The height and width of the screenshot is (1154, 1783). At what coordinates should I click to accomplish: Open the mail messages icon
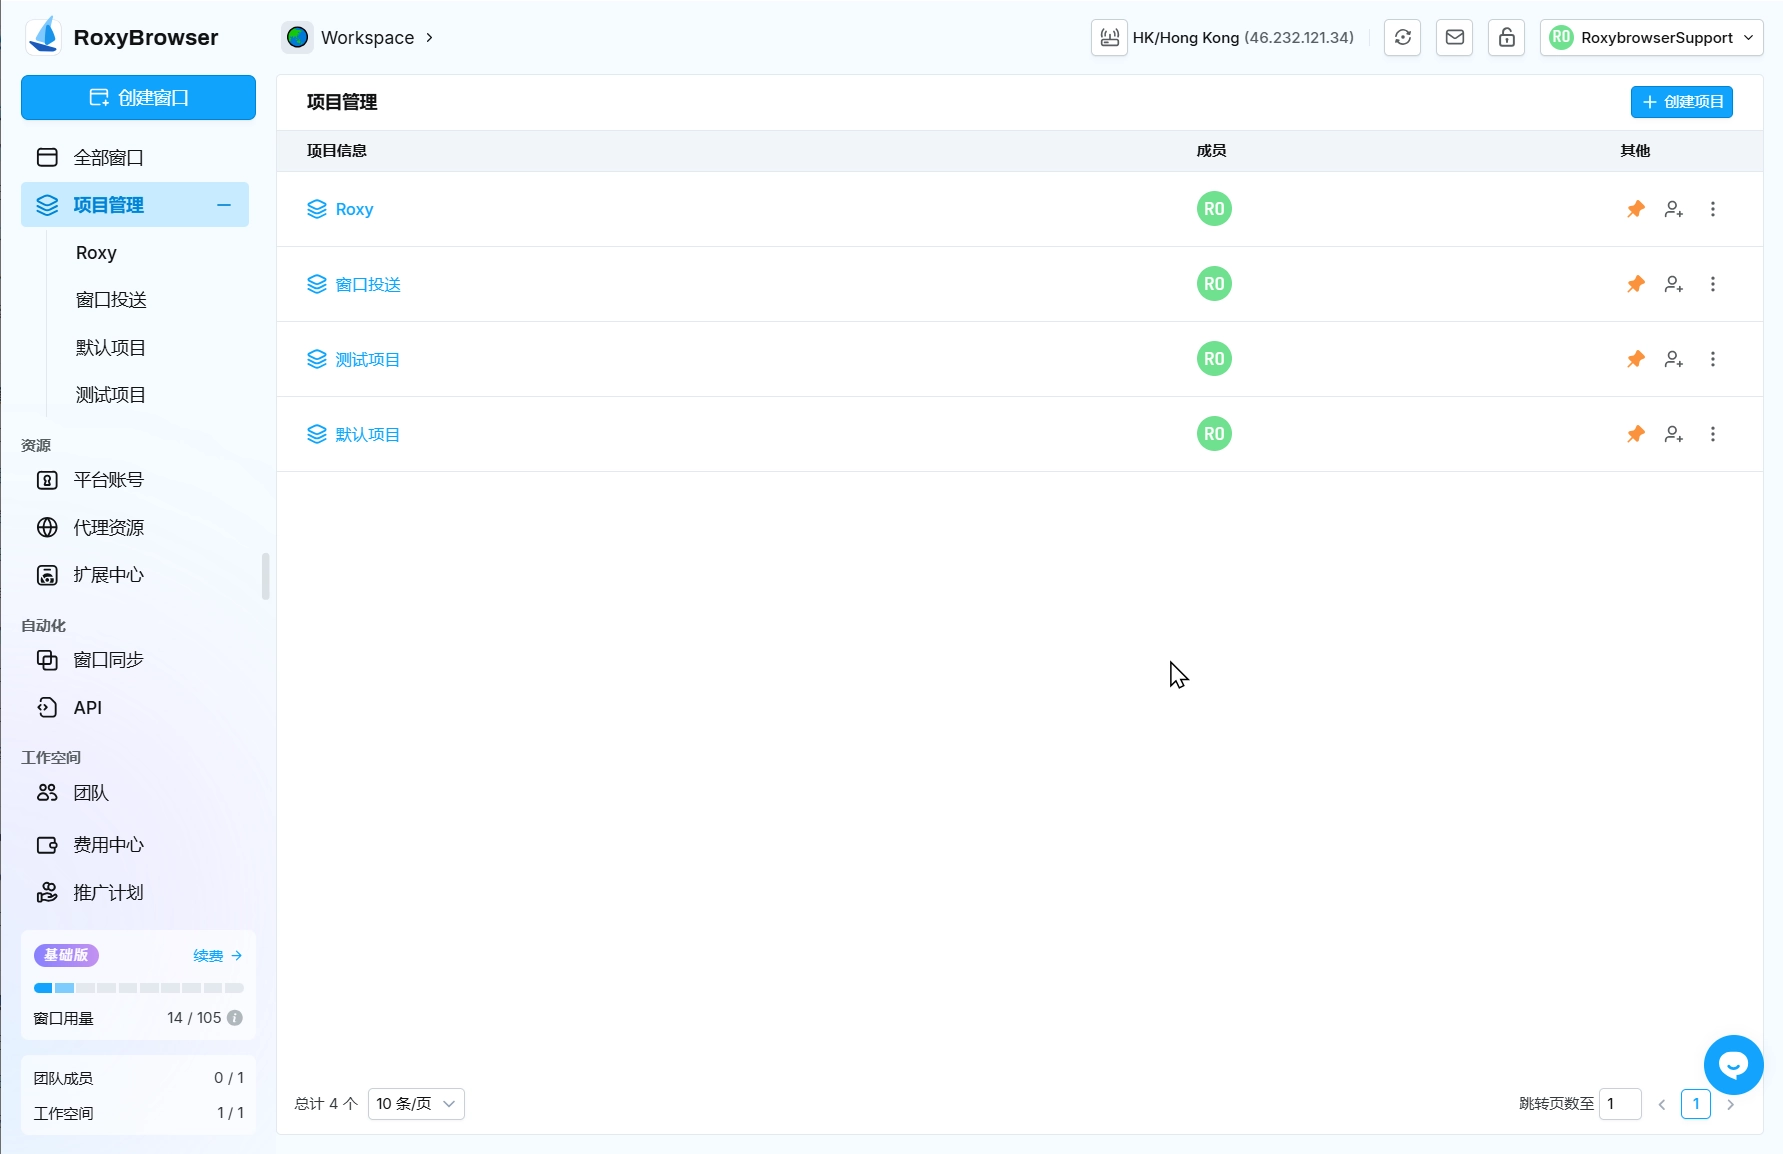1454,38
